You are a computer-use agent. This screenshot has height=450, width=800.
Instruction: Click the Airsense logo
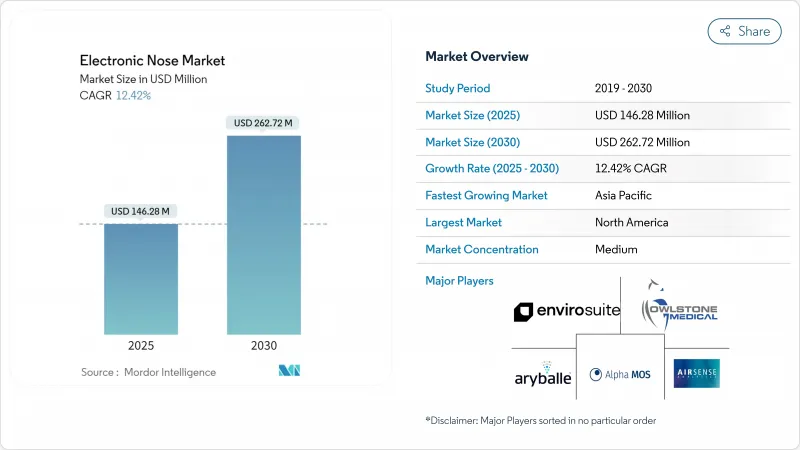[x=696, y=373]
